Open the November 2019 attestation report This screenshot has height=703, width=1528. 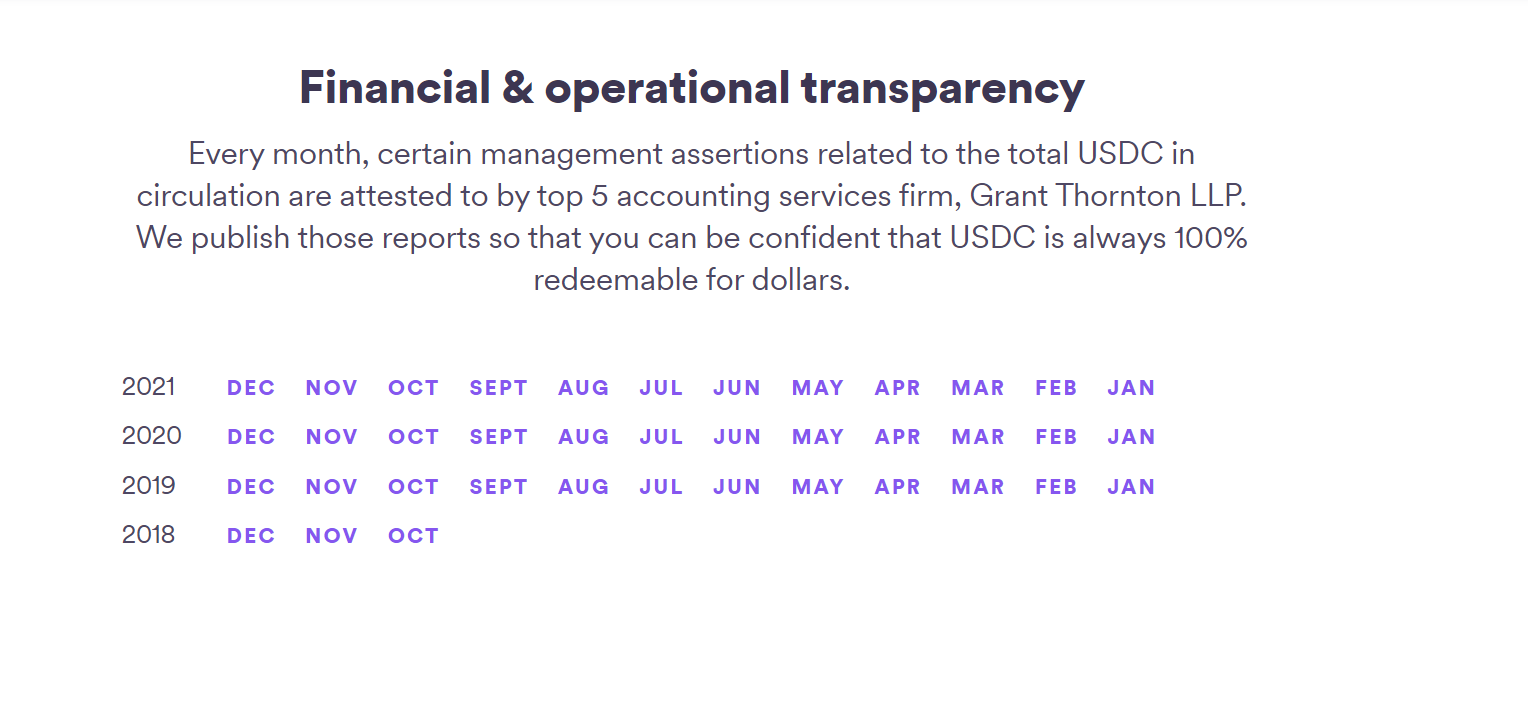click(x=332, y=487)
